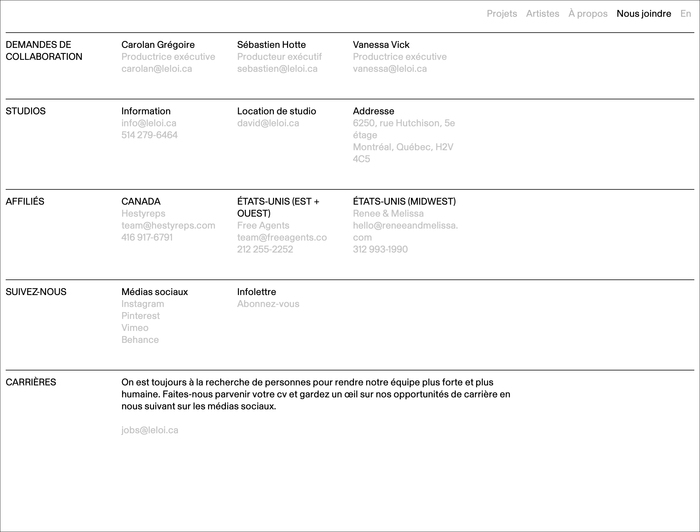This screenshot has height=532, width=700.
Task: Click info@leloi.ca under Information
Action: pos(149,123)
